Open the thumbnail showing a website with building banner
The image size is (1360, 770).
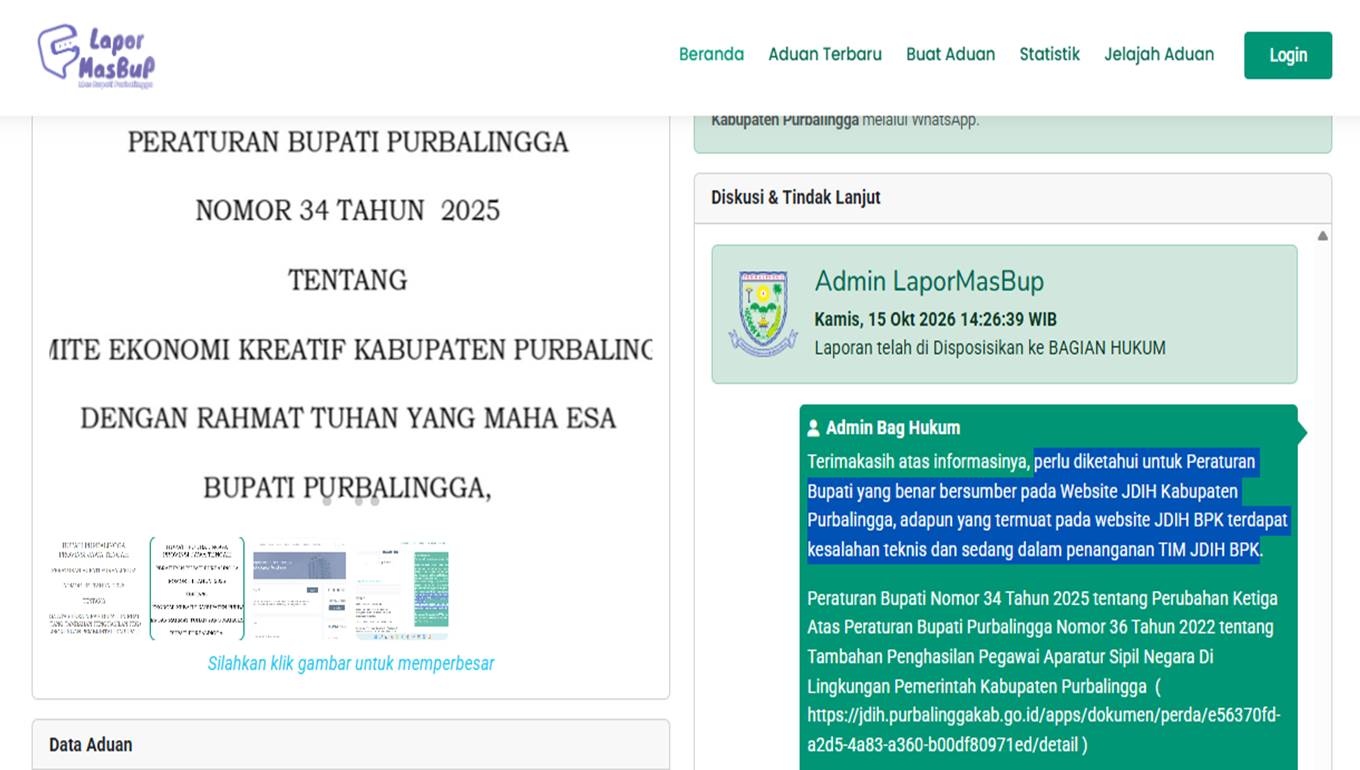[299, 588]
